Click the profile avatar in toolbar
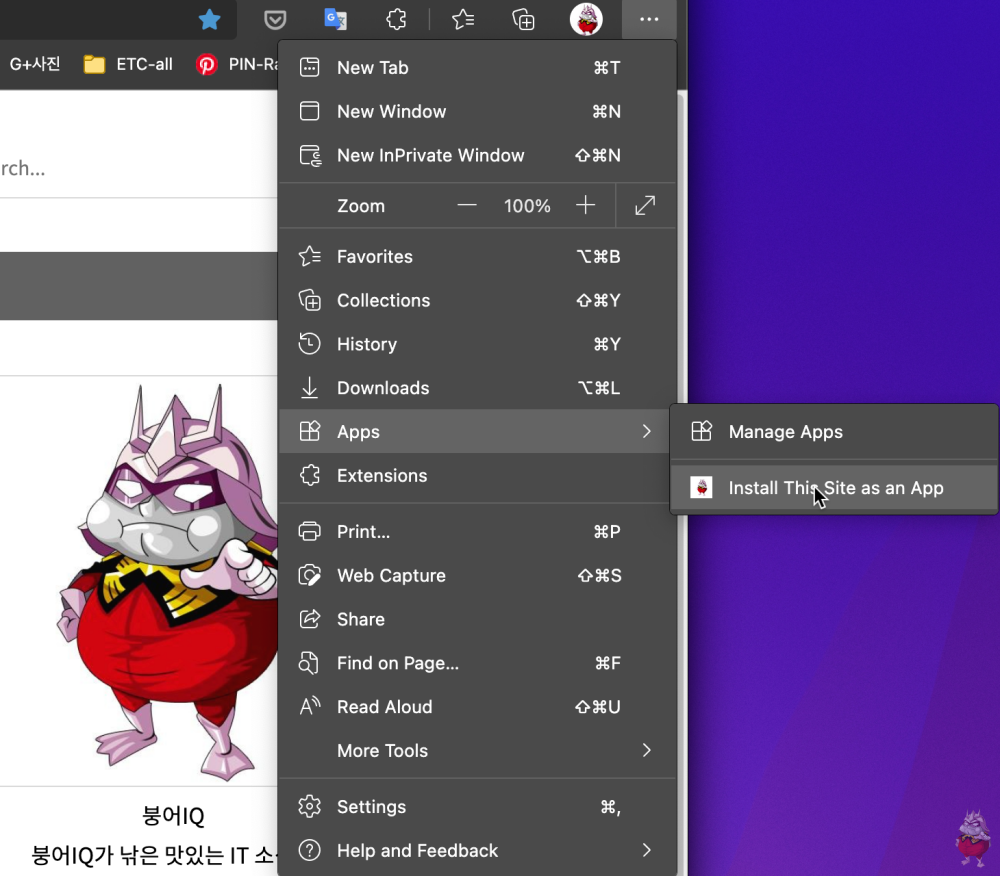 [x=586, y=19]
